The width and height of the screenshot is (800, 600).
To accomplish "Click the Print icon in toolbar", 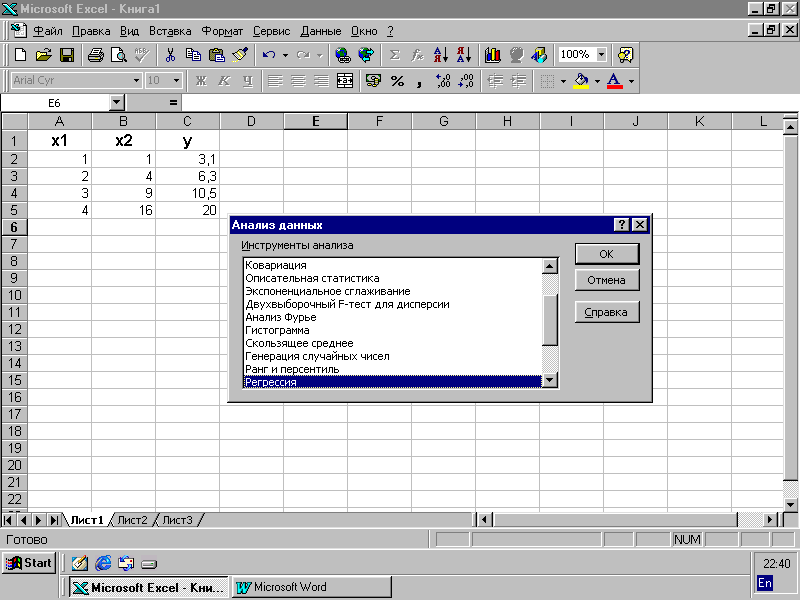I will pyautogui.click(x=95, y=55).
